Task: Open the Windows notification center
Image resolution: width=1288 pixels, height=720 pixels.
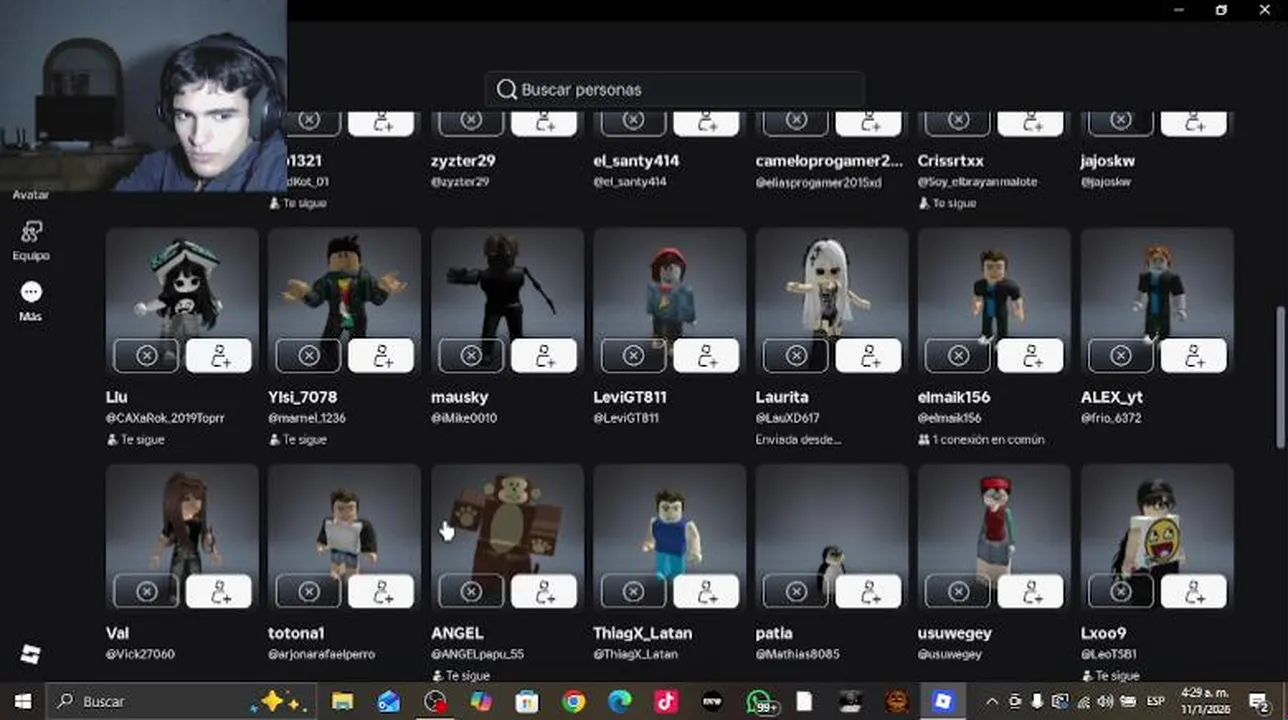Action: tap(1260, 701)
